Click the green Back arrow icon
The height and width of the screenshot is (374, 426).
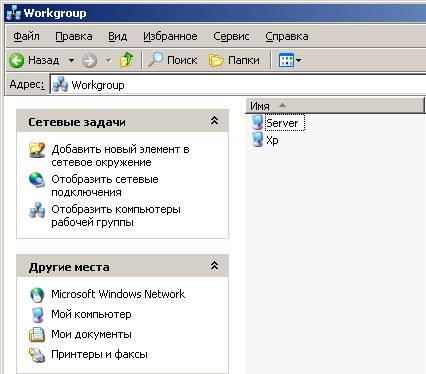16,61
